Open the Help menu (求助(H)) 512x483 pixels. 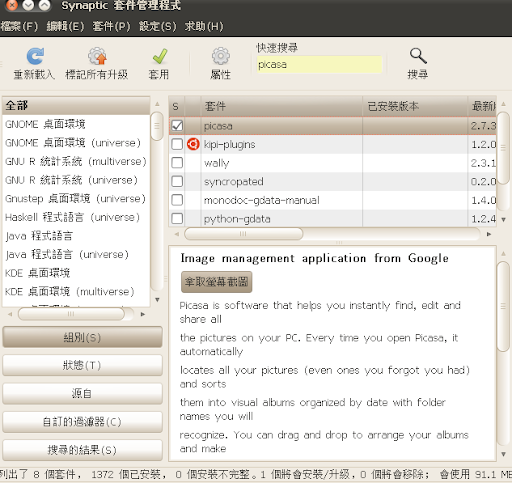click(x=204, y=26)
